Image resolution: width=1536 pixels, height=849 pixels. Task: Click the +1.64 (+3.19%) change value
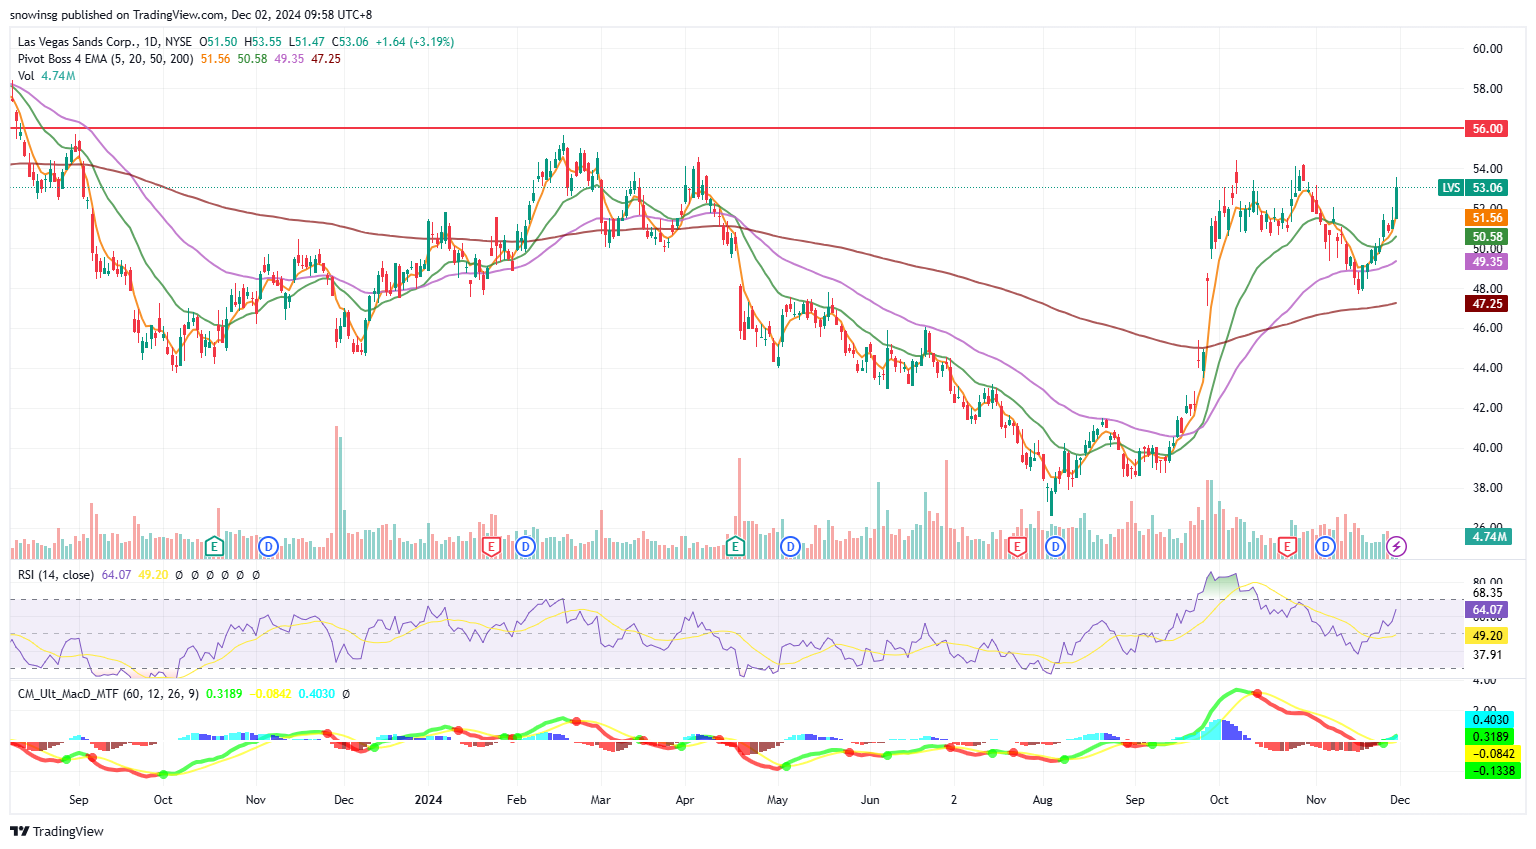click(414, 42)
